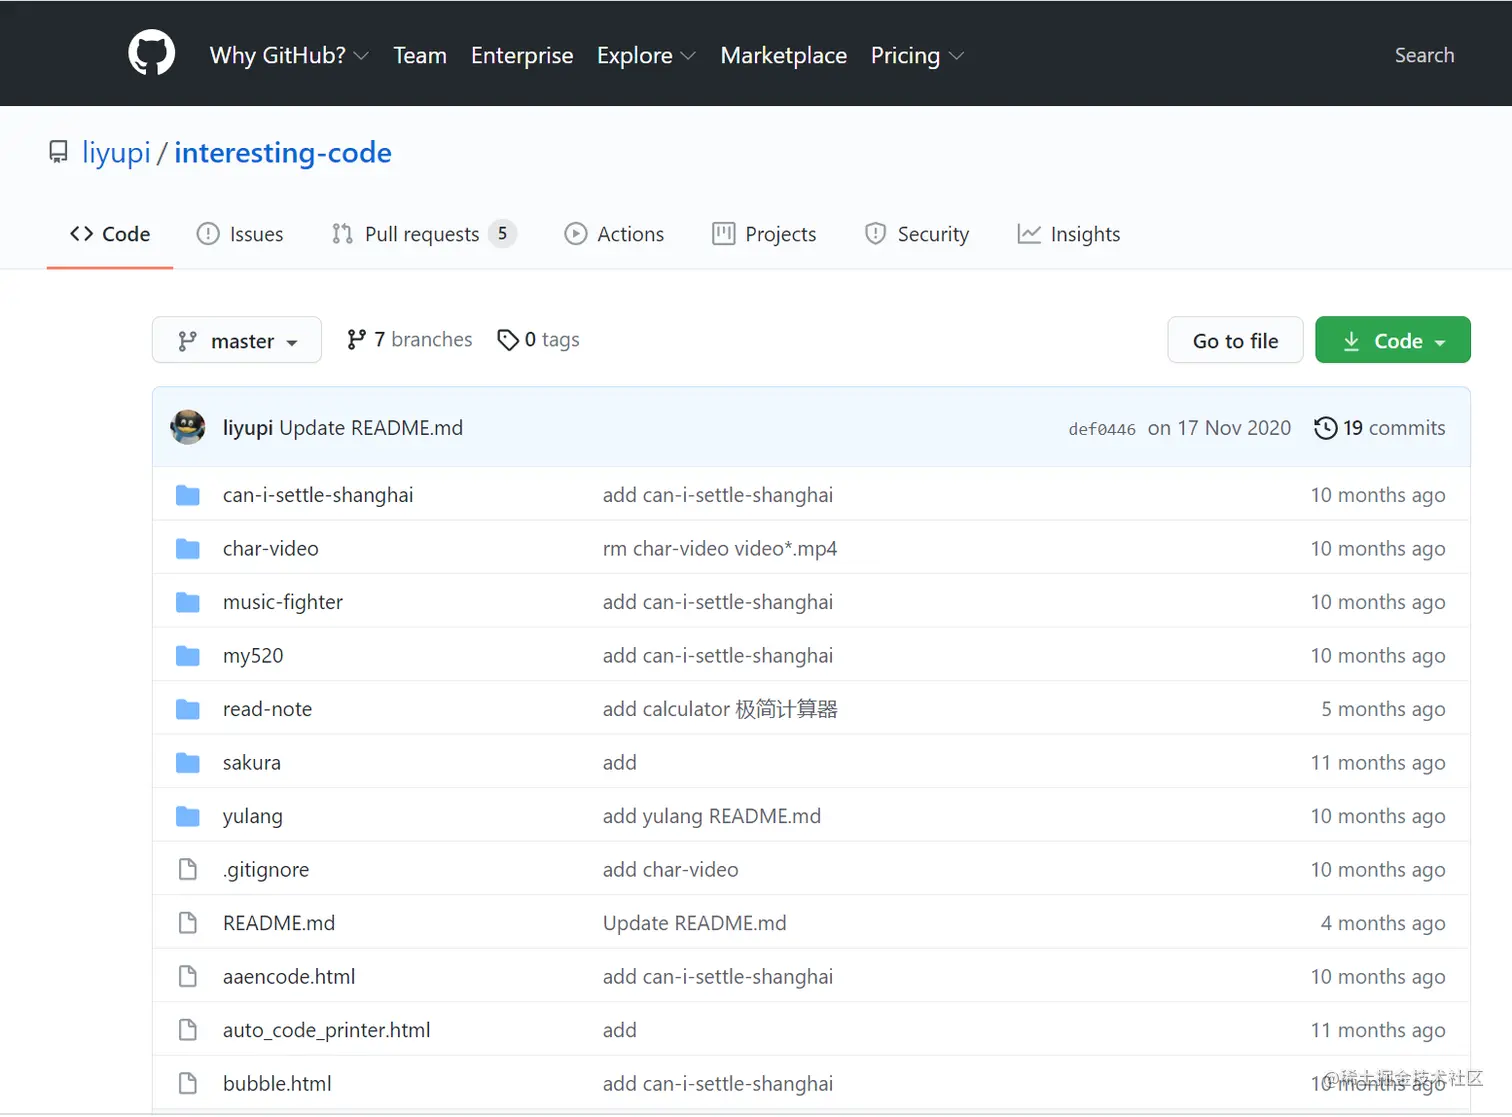Viewport: 1512px width, 1117px height.
Task: Open the Pull requests tab
Action: [x=424, y=234]
